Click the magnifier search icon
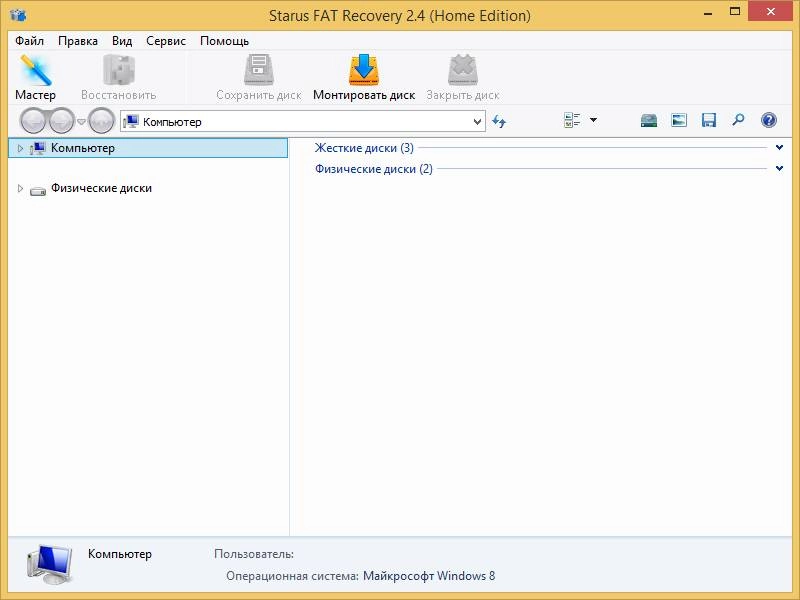This screenshot has height=600, width=800. coord(738,120)
